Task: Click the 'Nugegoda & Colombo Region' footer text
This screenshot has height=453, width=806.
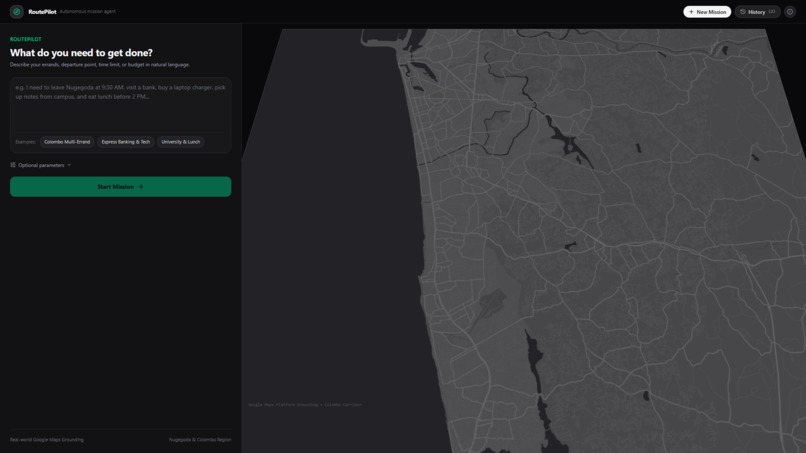Action: 200,440
